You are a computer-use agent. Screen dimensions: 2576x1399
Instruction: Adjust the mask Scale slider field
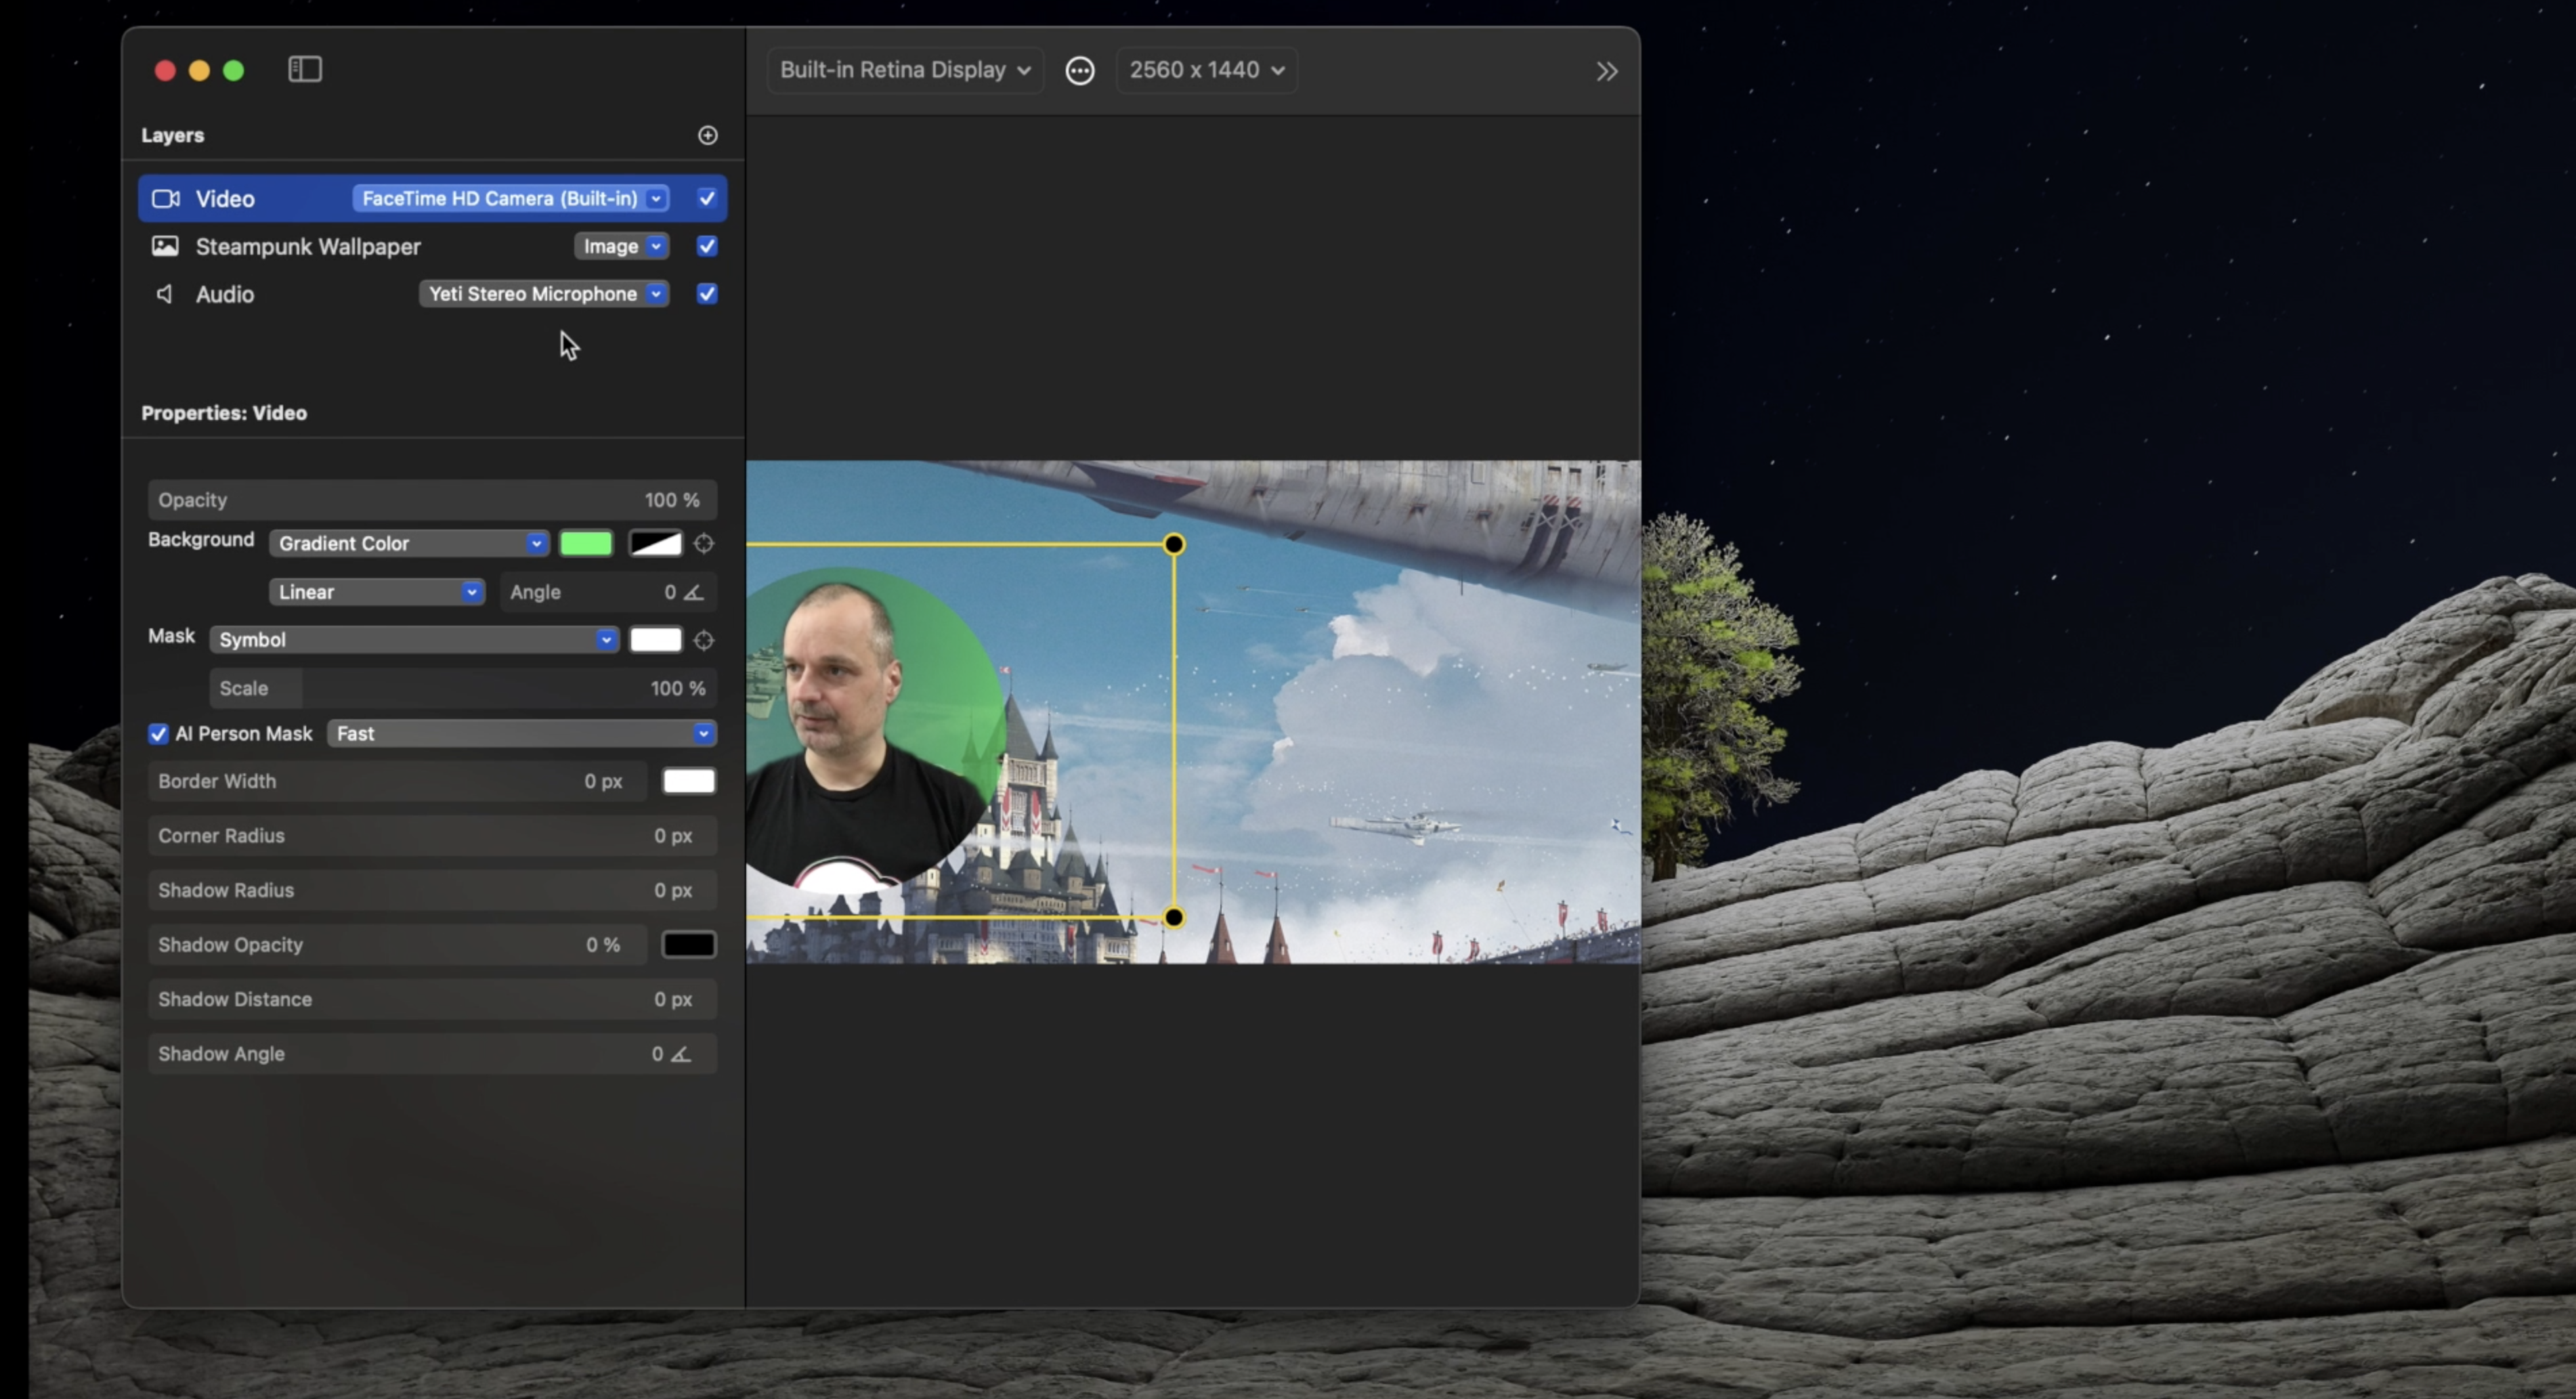(463, 689)
